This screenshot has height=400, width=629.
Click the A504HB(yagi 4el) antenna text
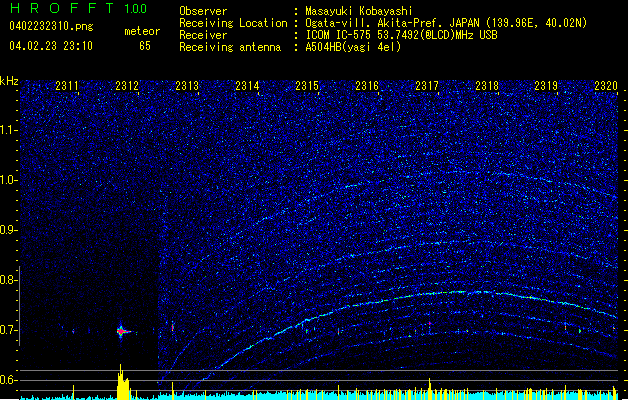point(353,47)
